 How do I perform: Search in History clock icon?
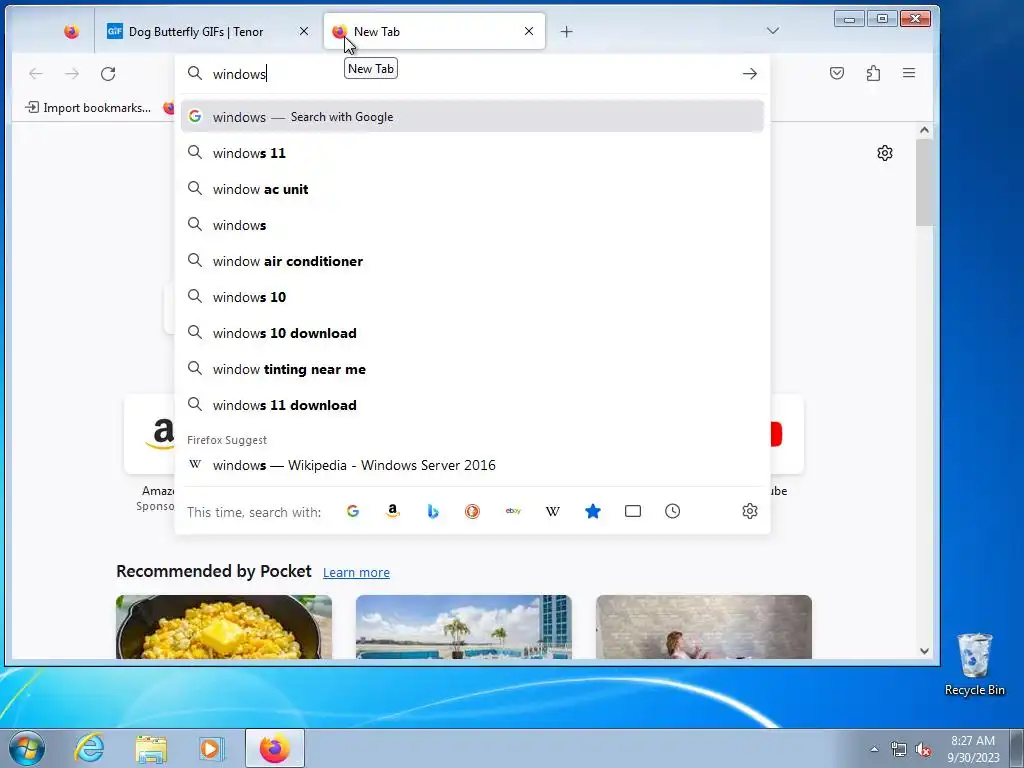pos(673,511)
